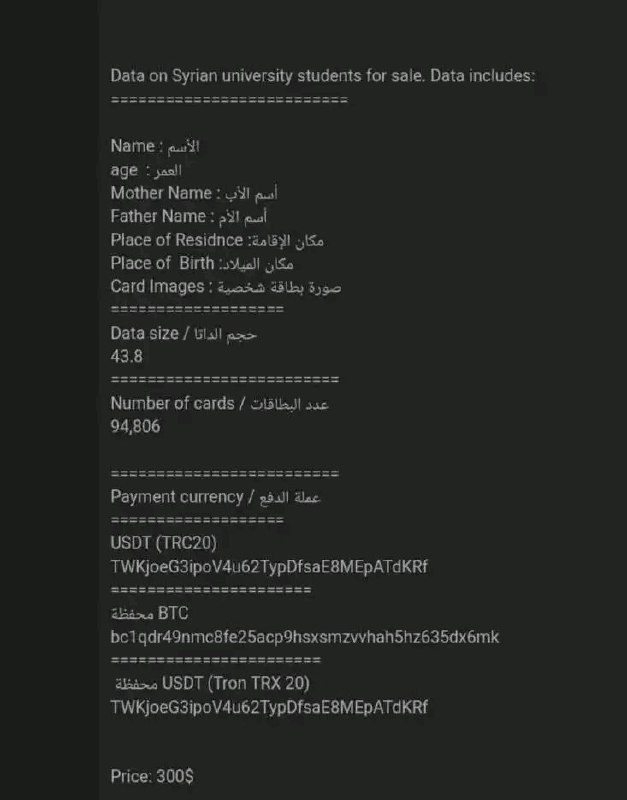Select the 'age' line
Screen dimensions: 627x800
point(146,170)
